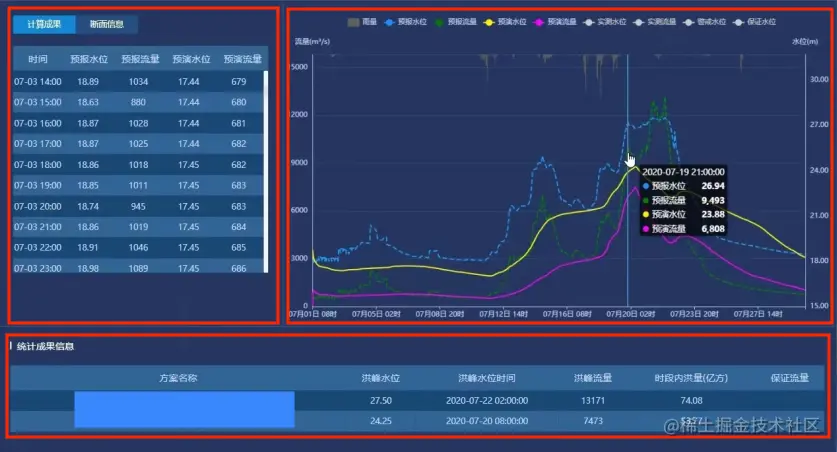Click the 预演流量 column header in results table

[x=242, y=59]
